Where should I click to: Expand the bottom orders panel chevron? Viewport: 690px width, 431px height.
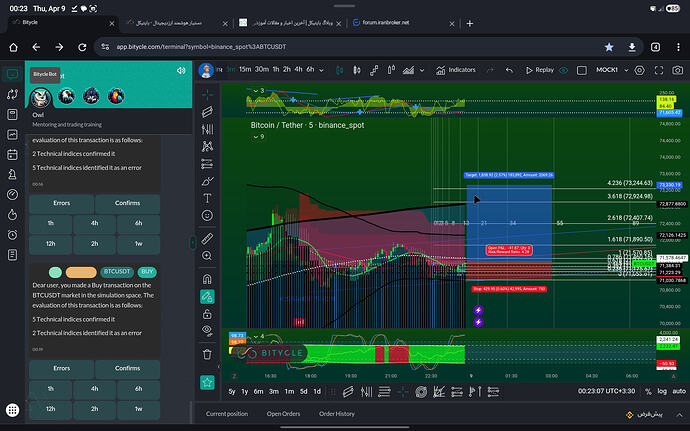point(680,415)
